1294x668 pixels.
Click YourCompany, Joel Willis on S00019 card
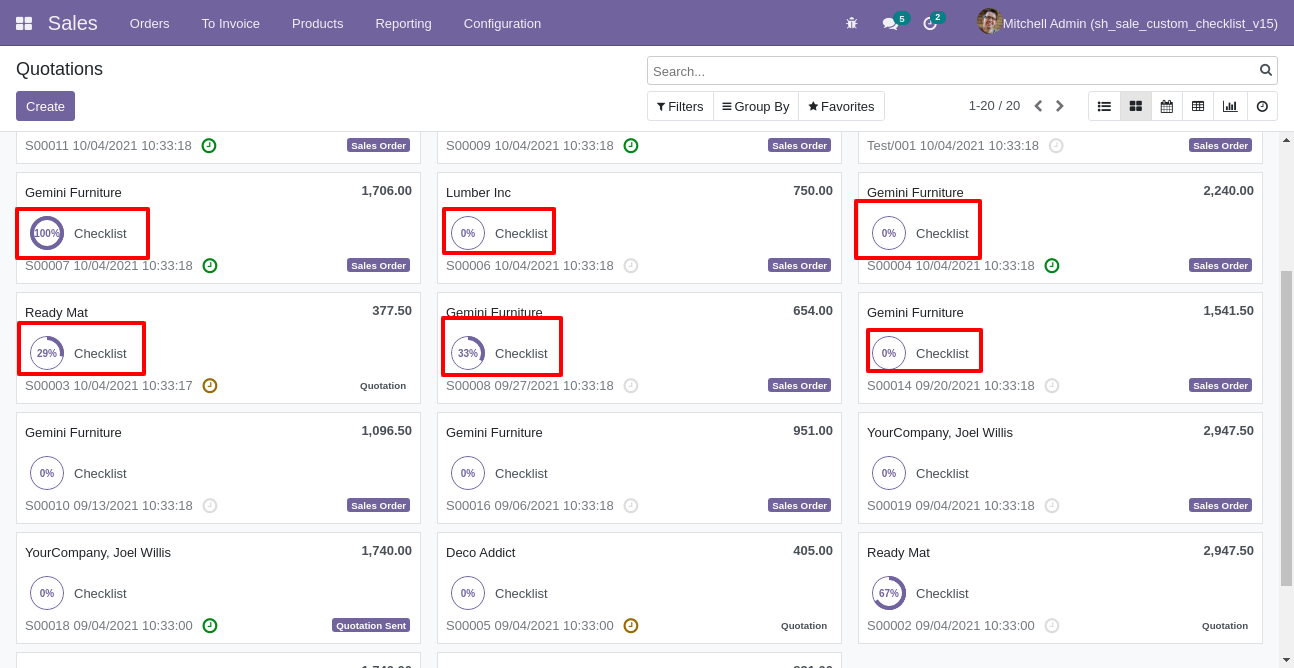coord(940,433)
